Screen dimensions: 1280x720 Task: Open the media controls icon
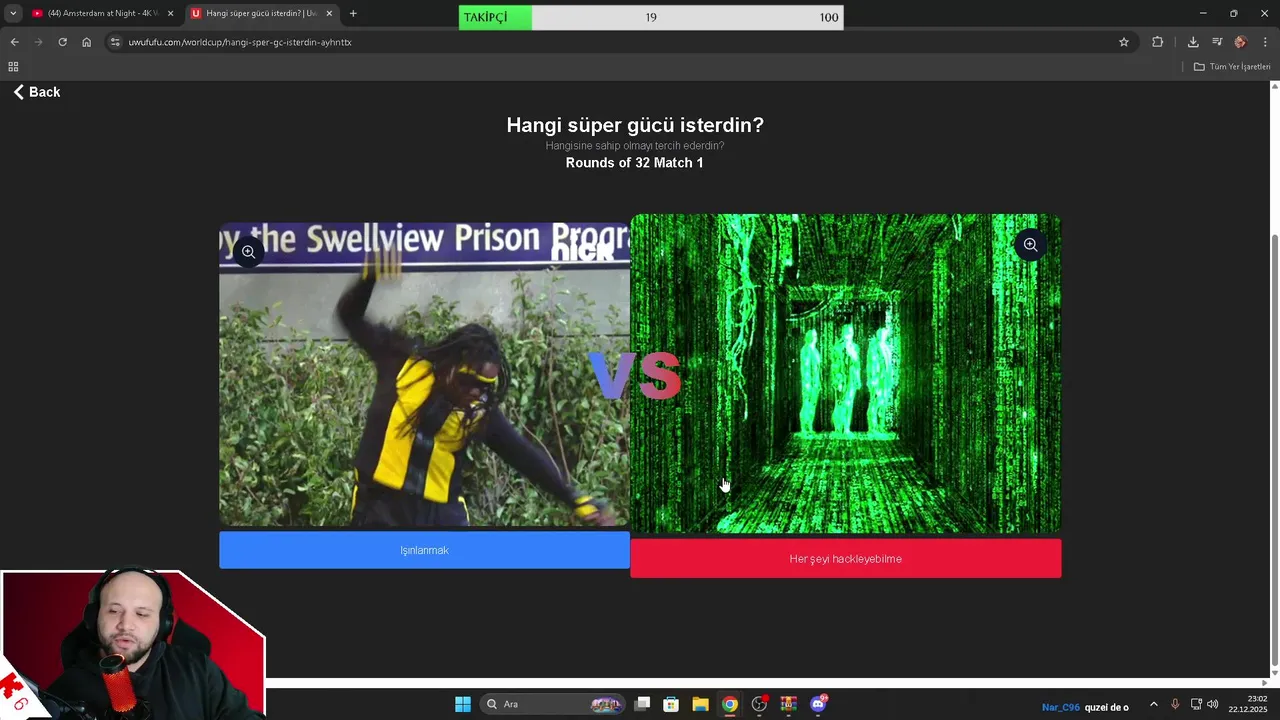[1217, 42]
